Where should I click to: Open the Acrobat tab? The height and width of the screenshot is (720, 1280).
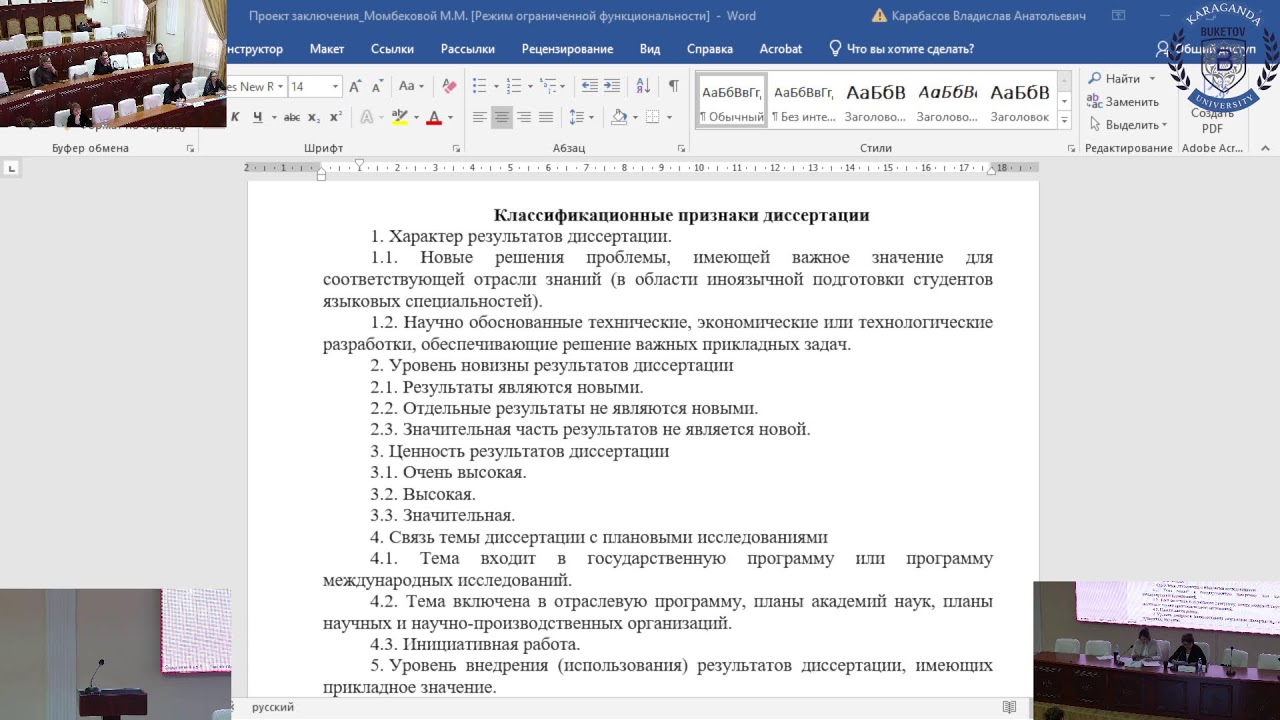781,48
